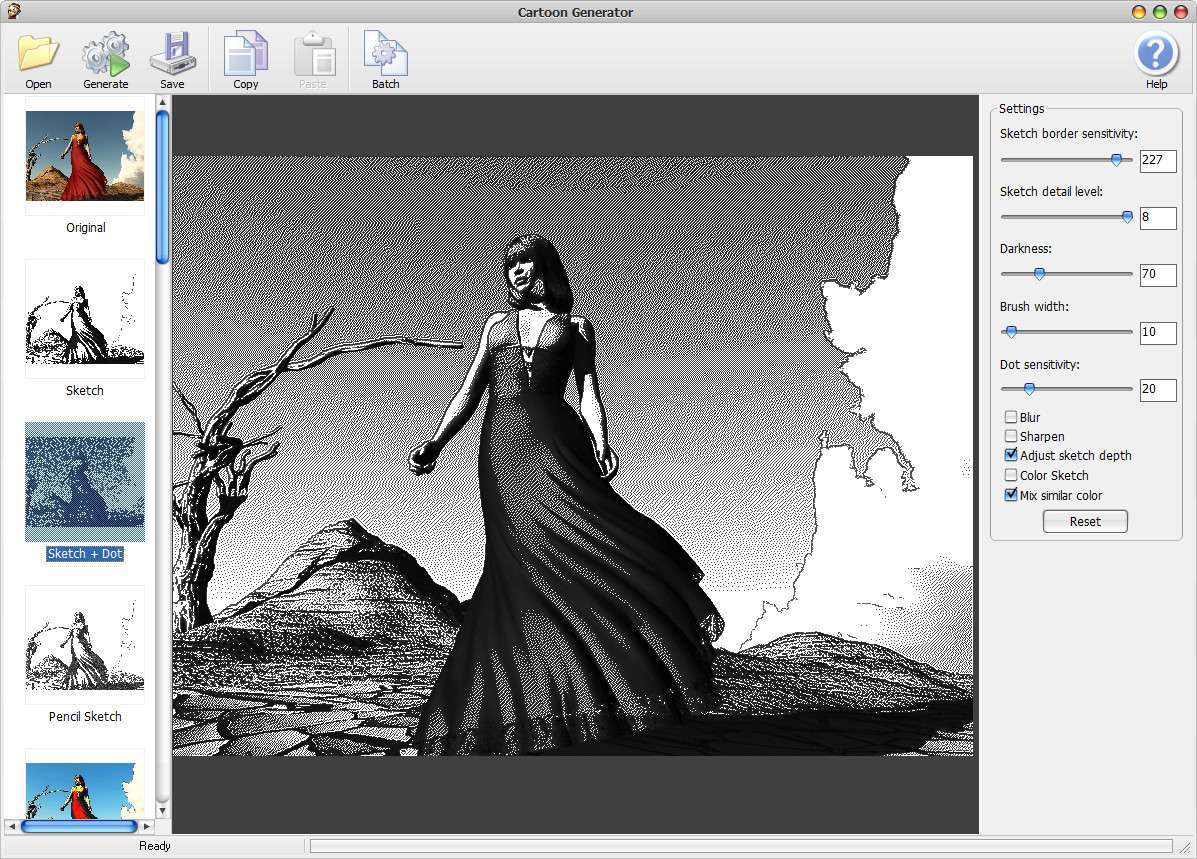
Task: Click the Darkness slider handle
Action: click(x=1039, y=274)
